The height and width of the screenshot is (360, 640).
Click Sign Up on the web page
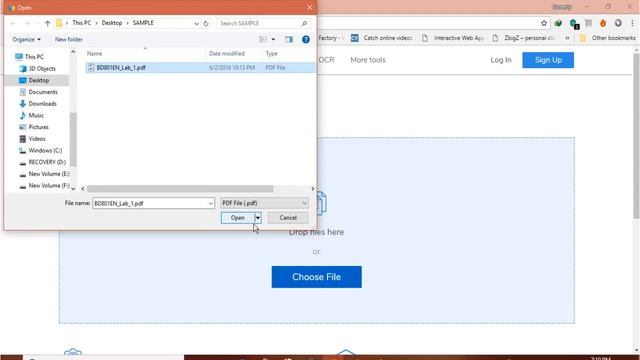coord(548,60)
